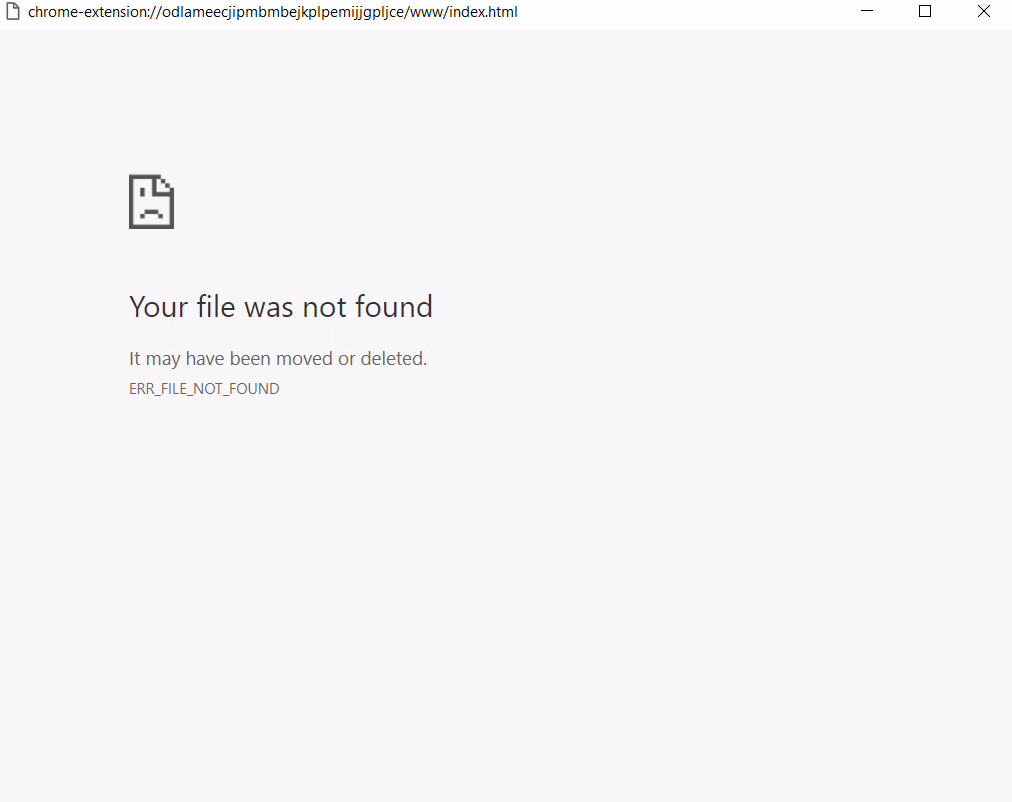Click the sad file error icon
The height and width of the screenshot is (802, 1012).
(152, 201)
